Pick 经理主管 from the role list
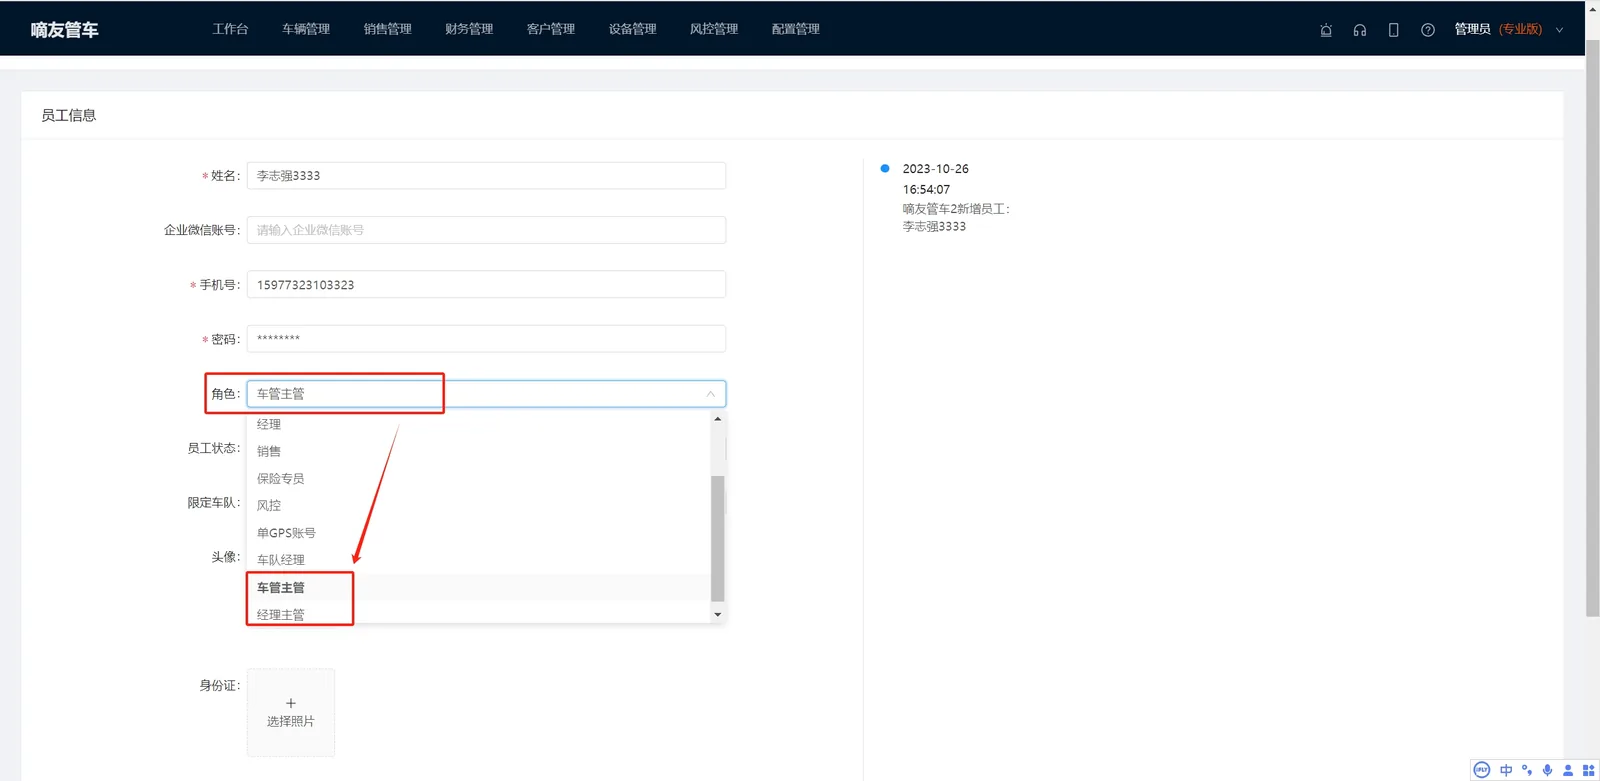The height and width of the screenshot is (781, 1600). click(x=478, y=614)
